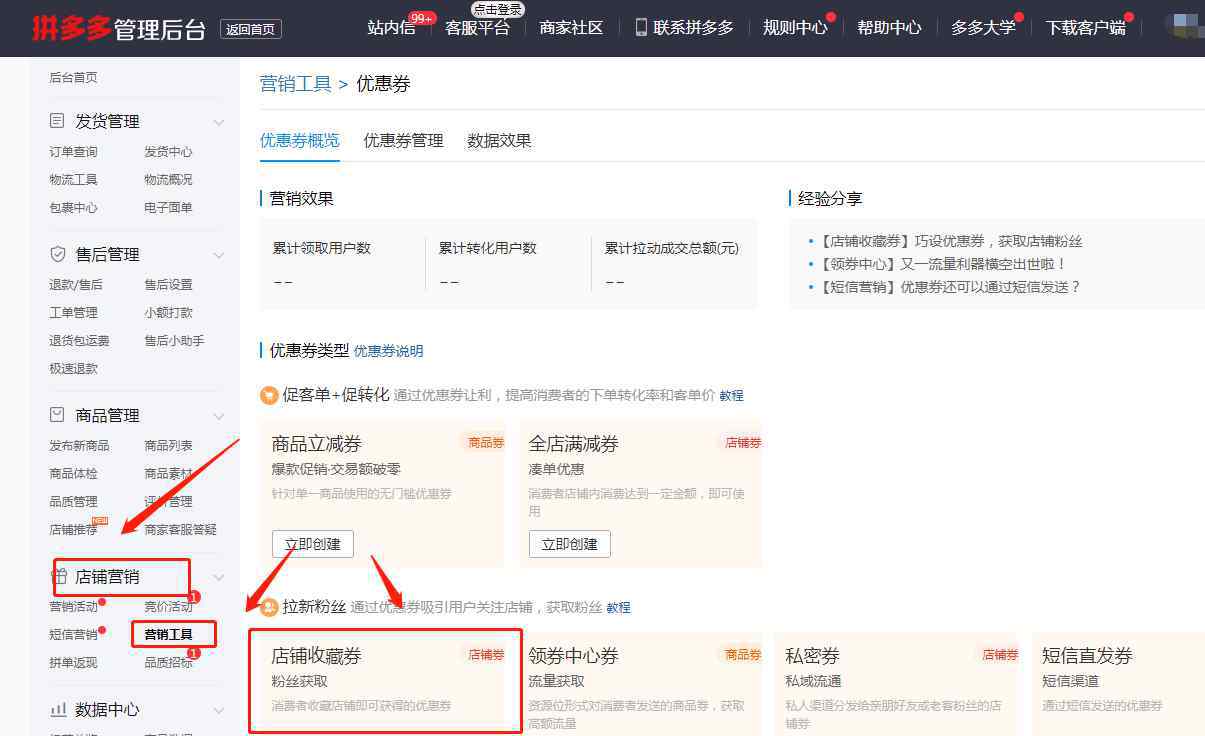
Task: Go to 后台首页 in the sidebar
Action: pos(74,78)
